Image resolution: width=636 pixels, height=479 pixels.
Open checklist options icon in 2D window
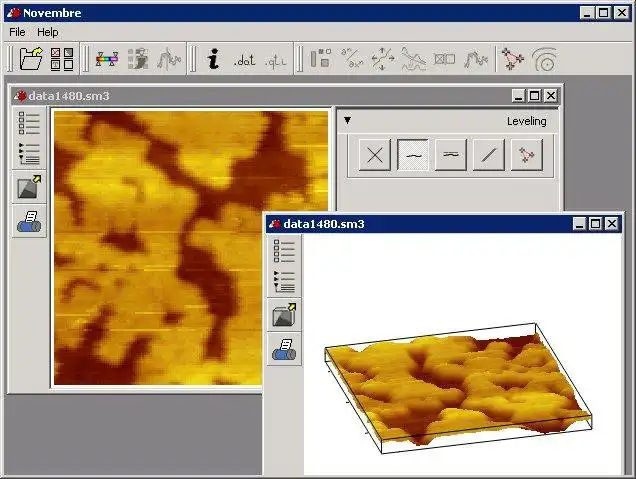click(29, 123)
